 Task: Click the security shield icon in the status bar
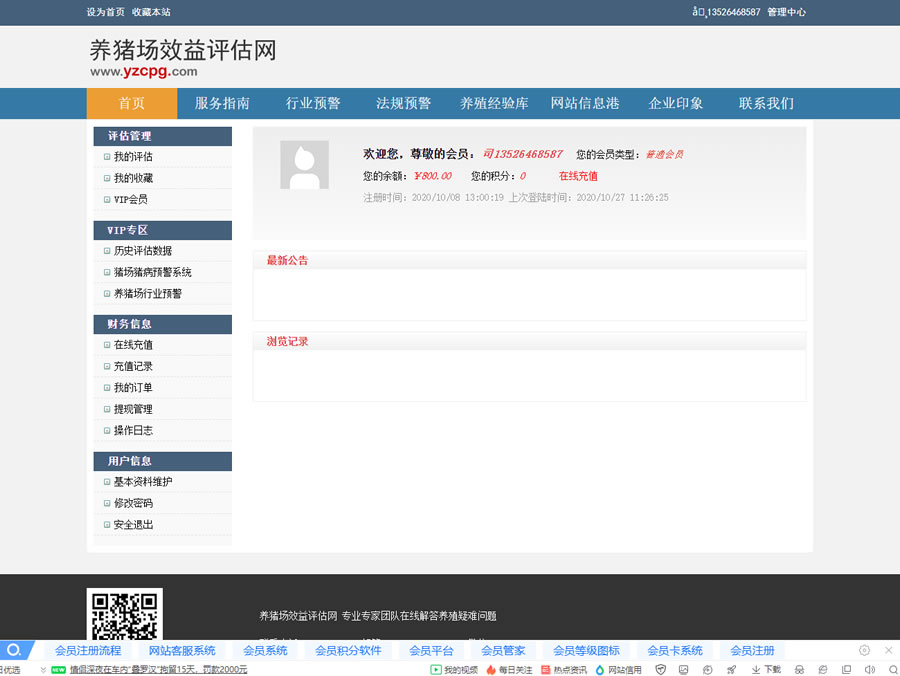click(661, 670)
